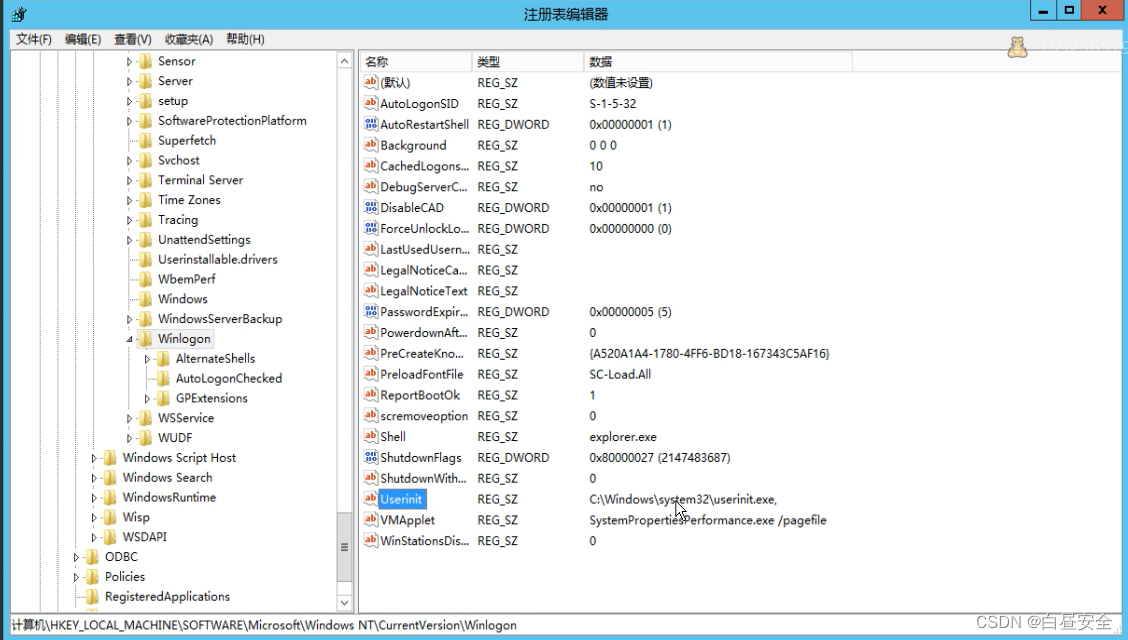Open the 文件(F) menu

[x=34, y=39]
